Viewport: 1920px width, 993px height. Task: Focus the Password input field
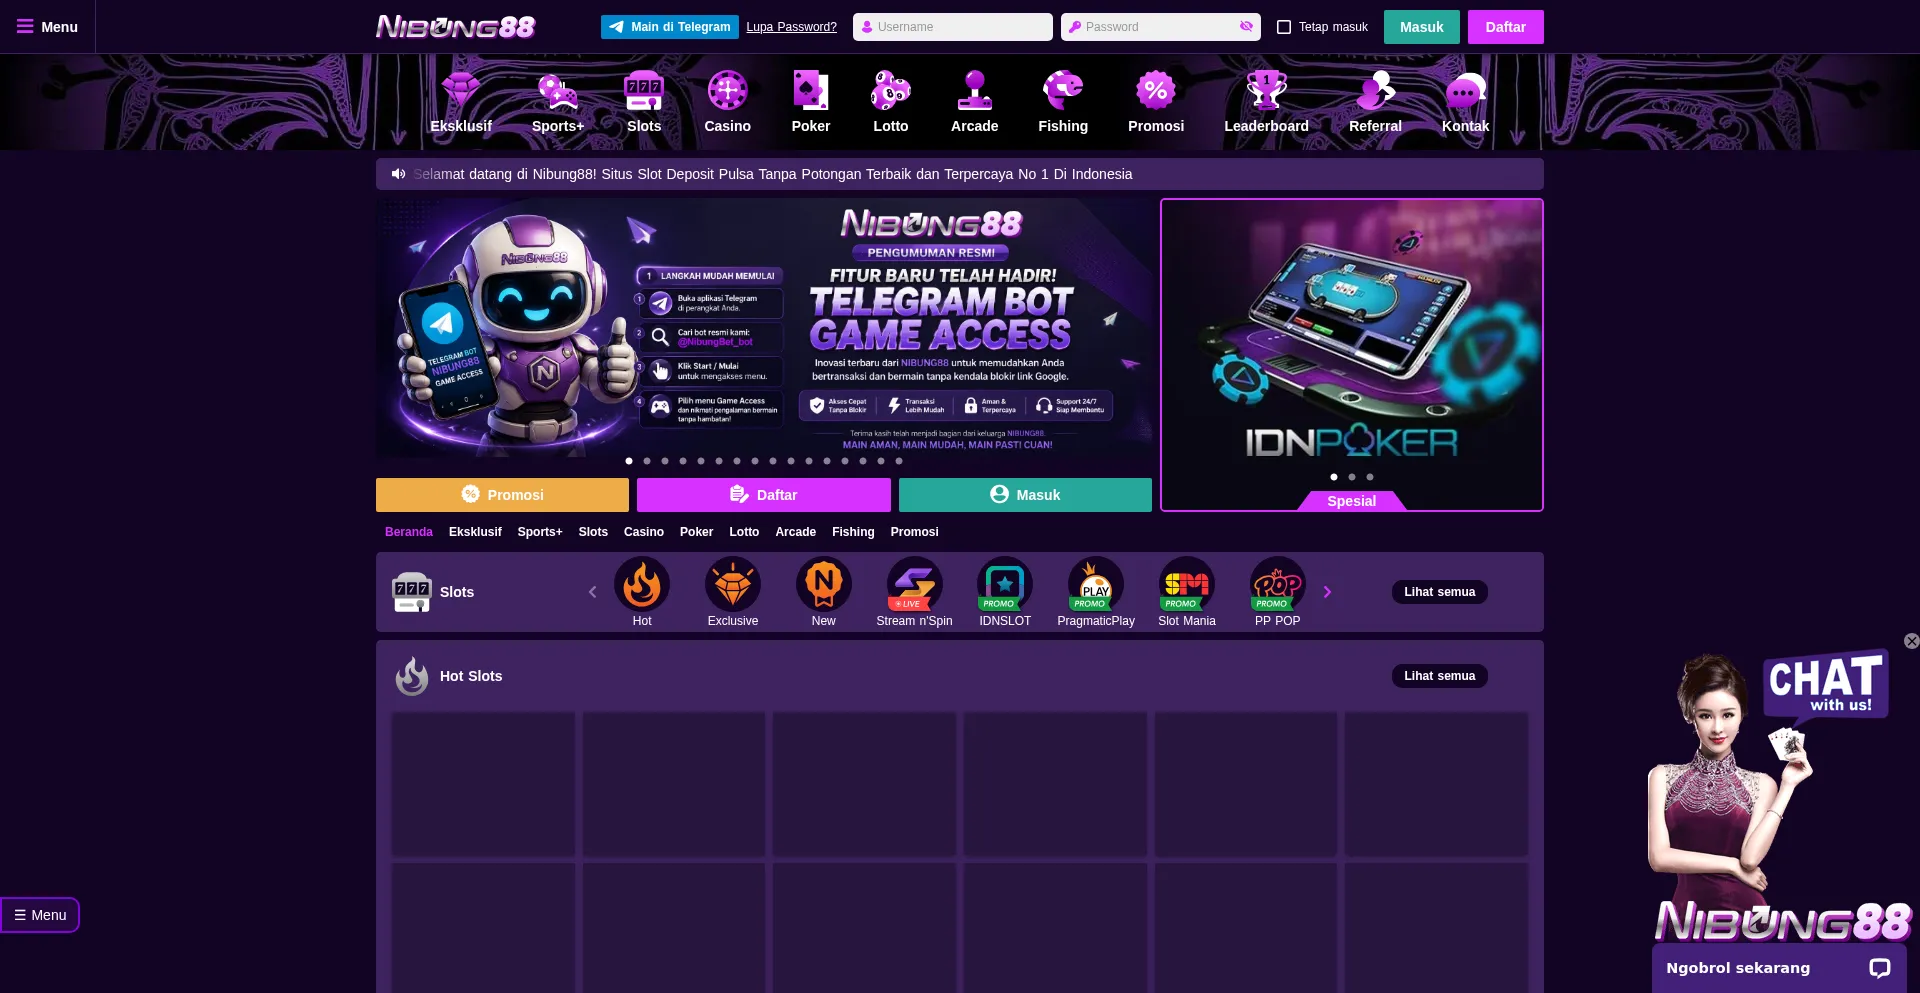pos(1160,27)
